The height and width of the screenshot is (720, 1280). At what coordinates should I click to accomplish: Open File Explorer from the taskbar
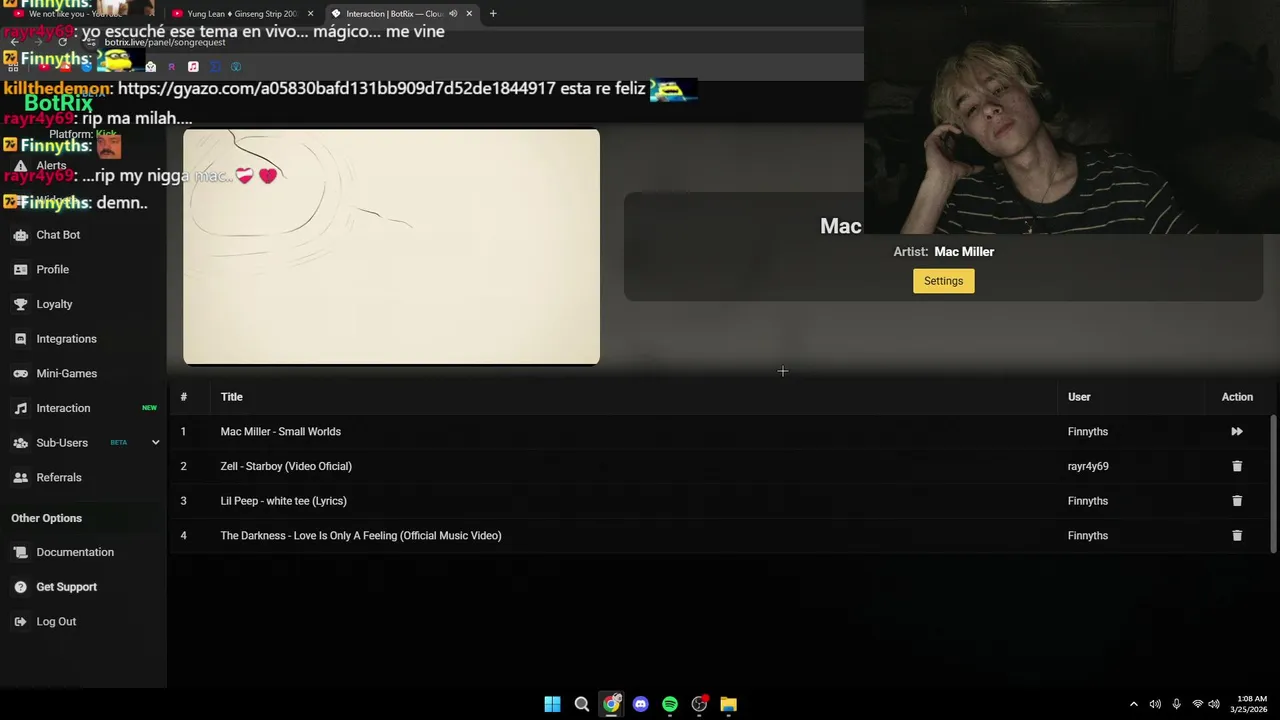click(729, 704)
